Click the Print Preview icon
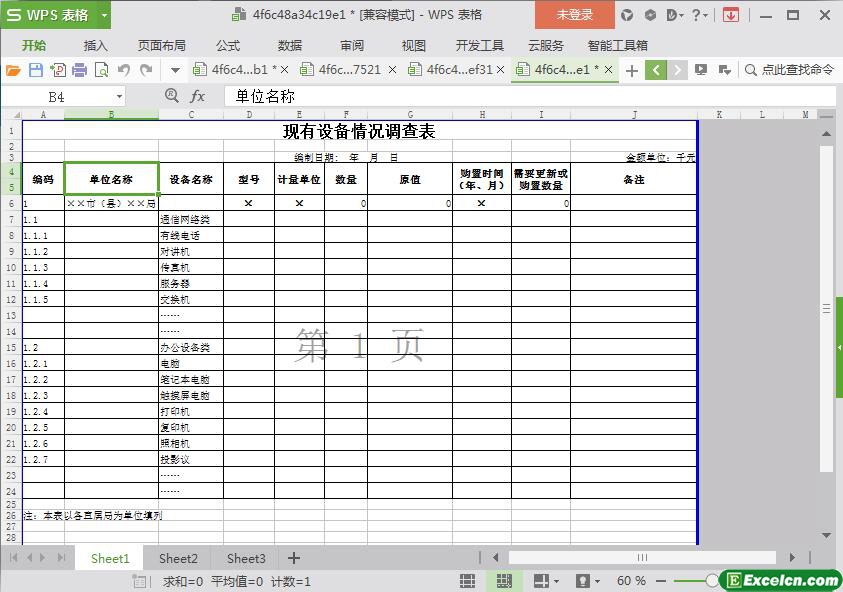The image size is (843, 592). click(100, 70)
